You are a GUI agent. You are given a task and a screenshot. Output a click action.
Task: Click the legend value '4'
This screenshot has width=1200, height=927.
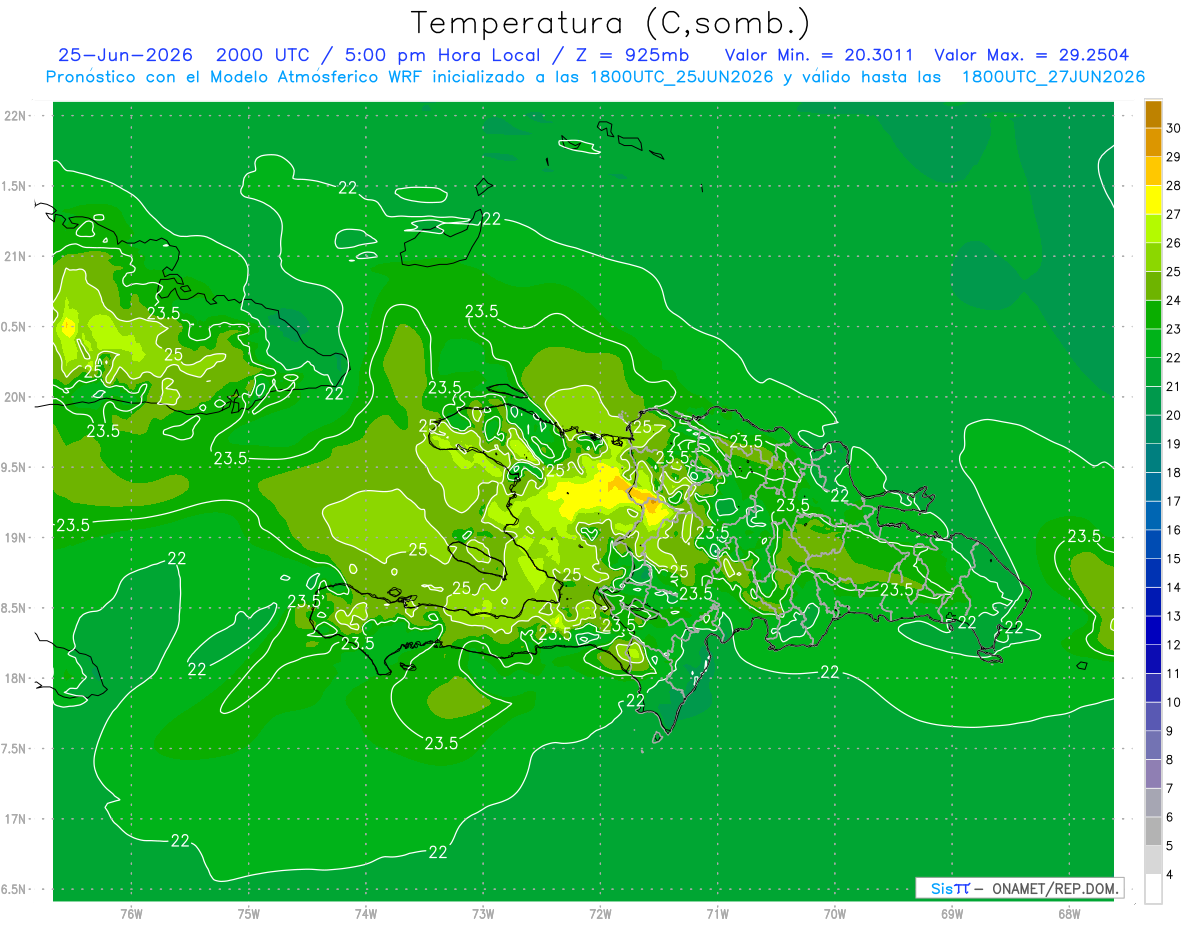click(x=1171, y=874)
